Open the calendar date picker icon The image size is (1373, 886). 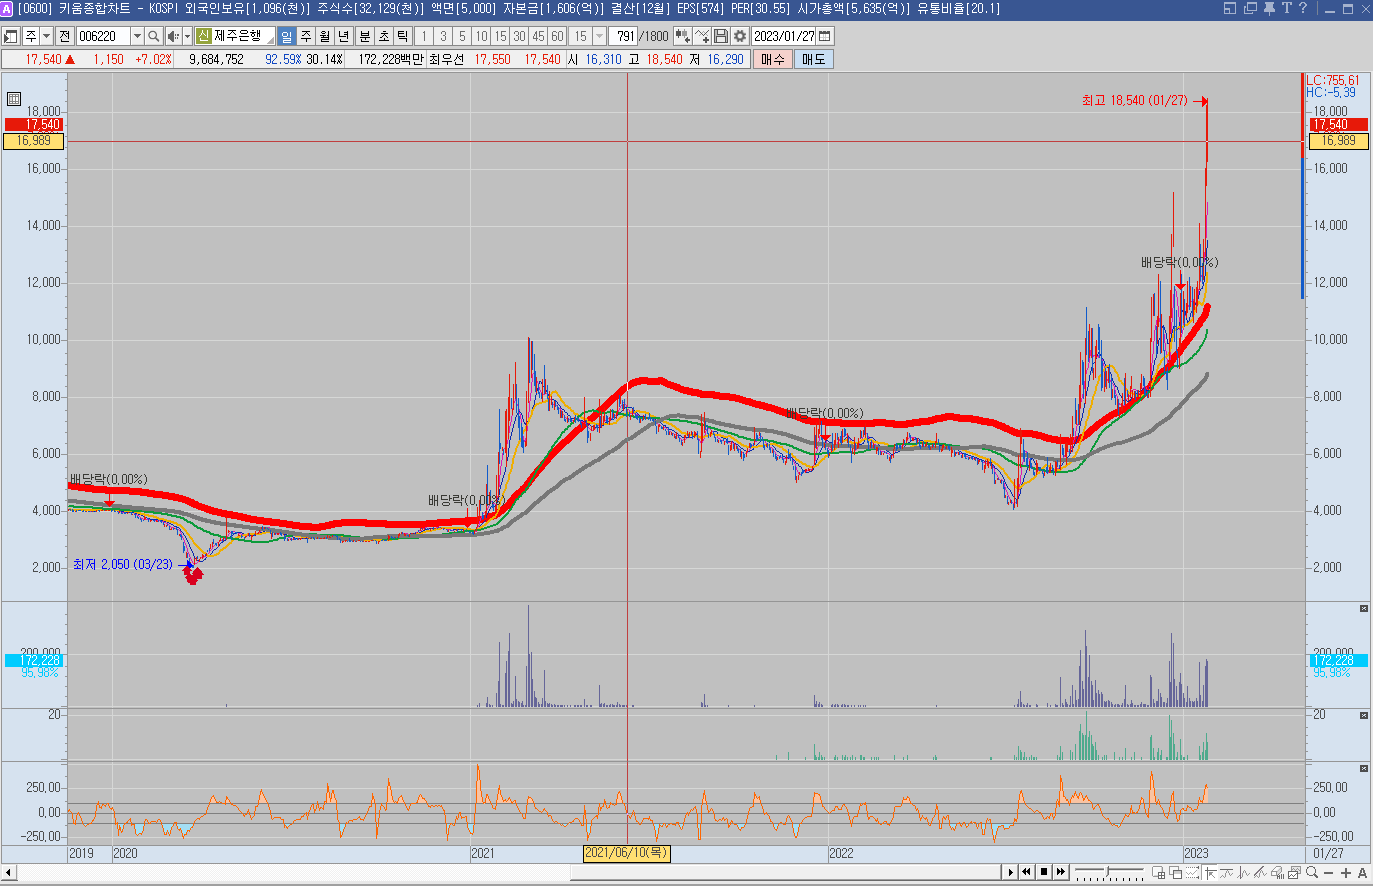[825, 36]
